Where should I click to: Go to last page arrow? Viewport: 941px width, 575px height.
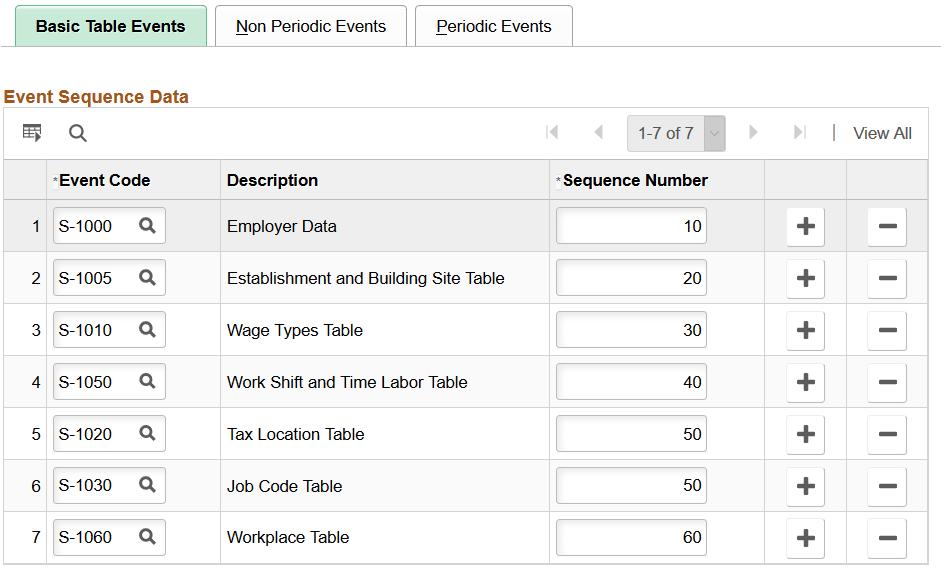[799, 132]
